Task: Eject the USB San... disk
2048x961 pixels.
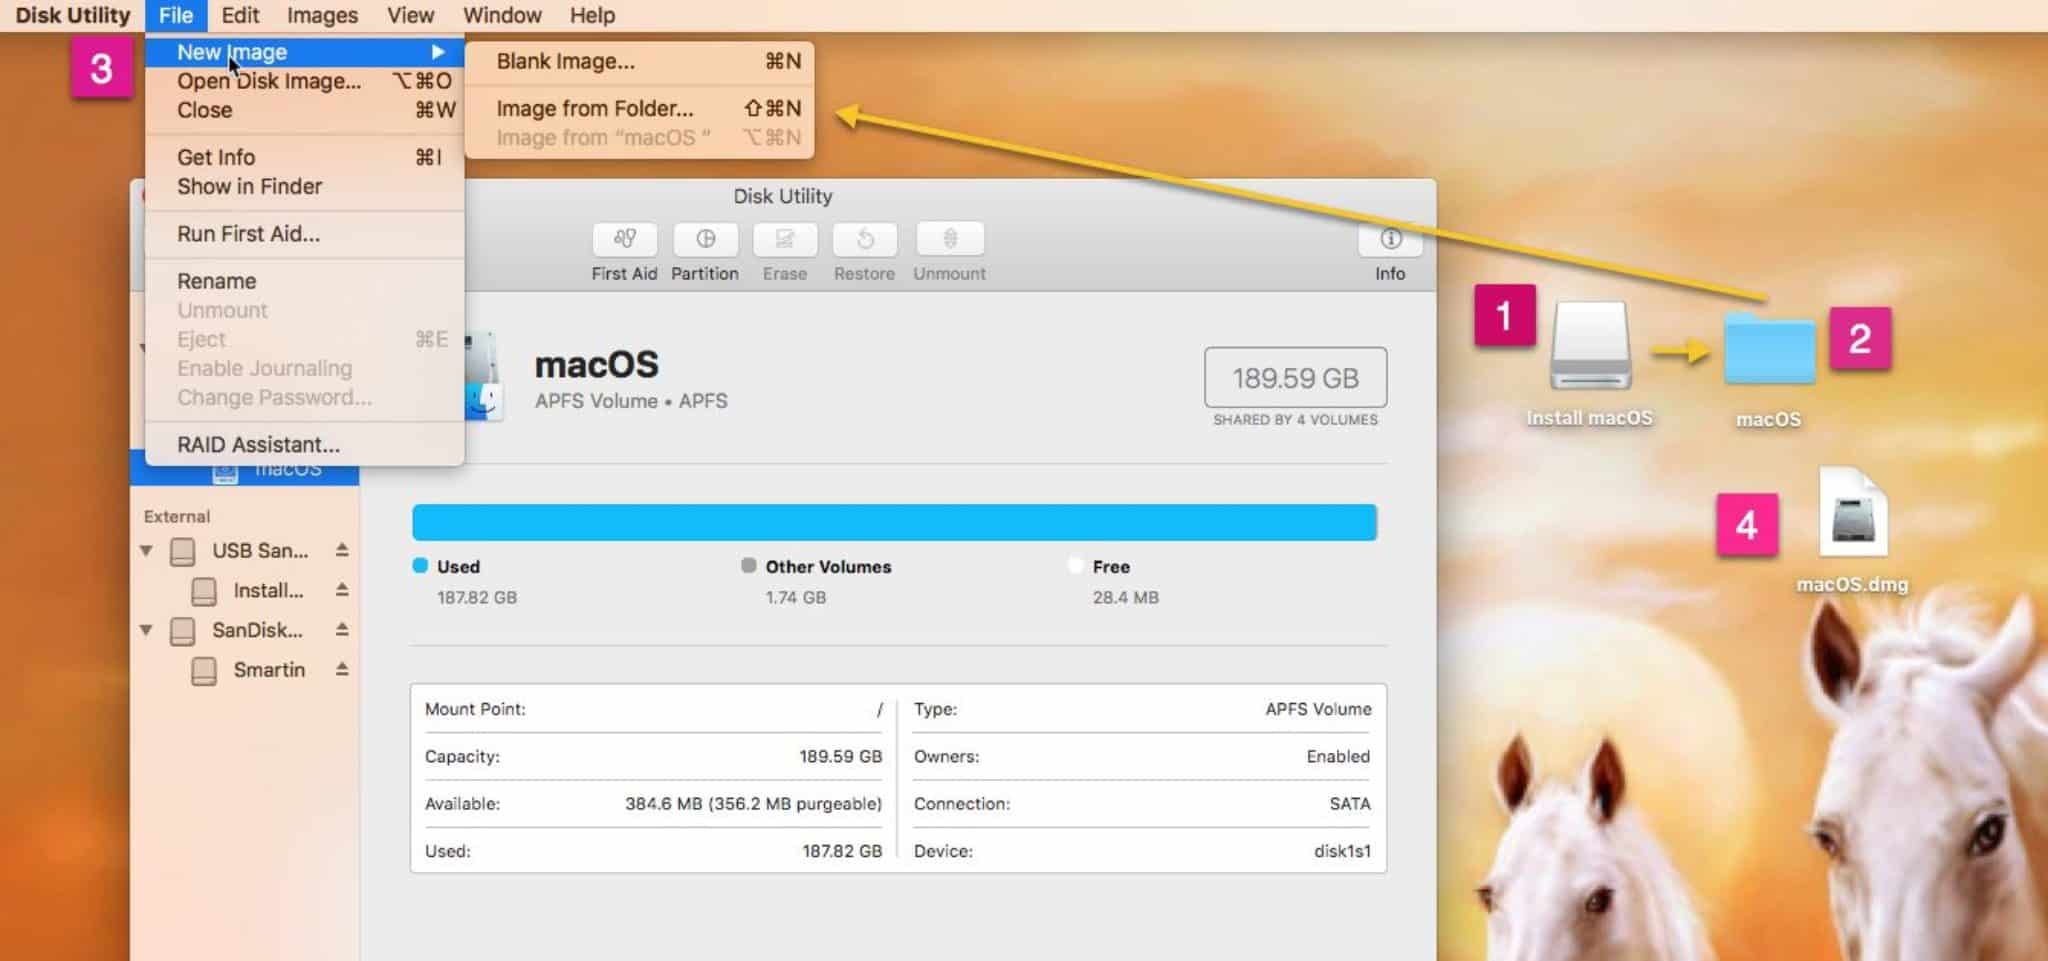Action: pyautogui.click(x=342, y=550)
